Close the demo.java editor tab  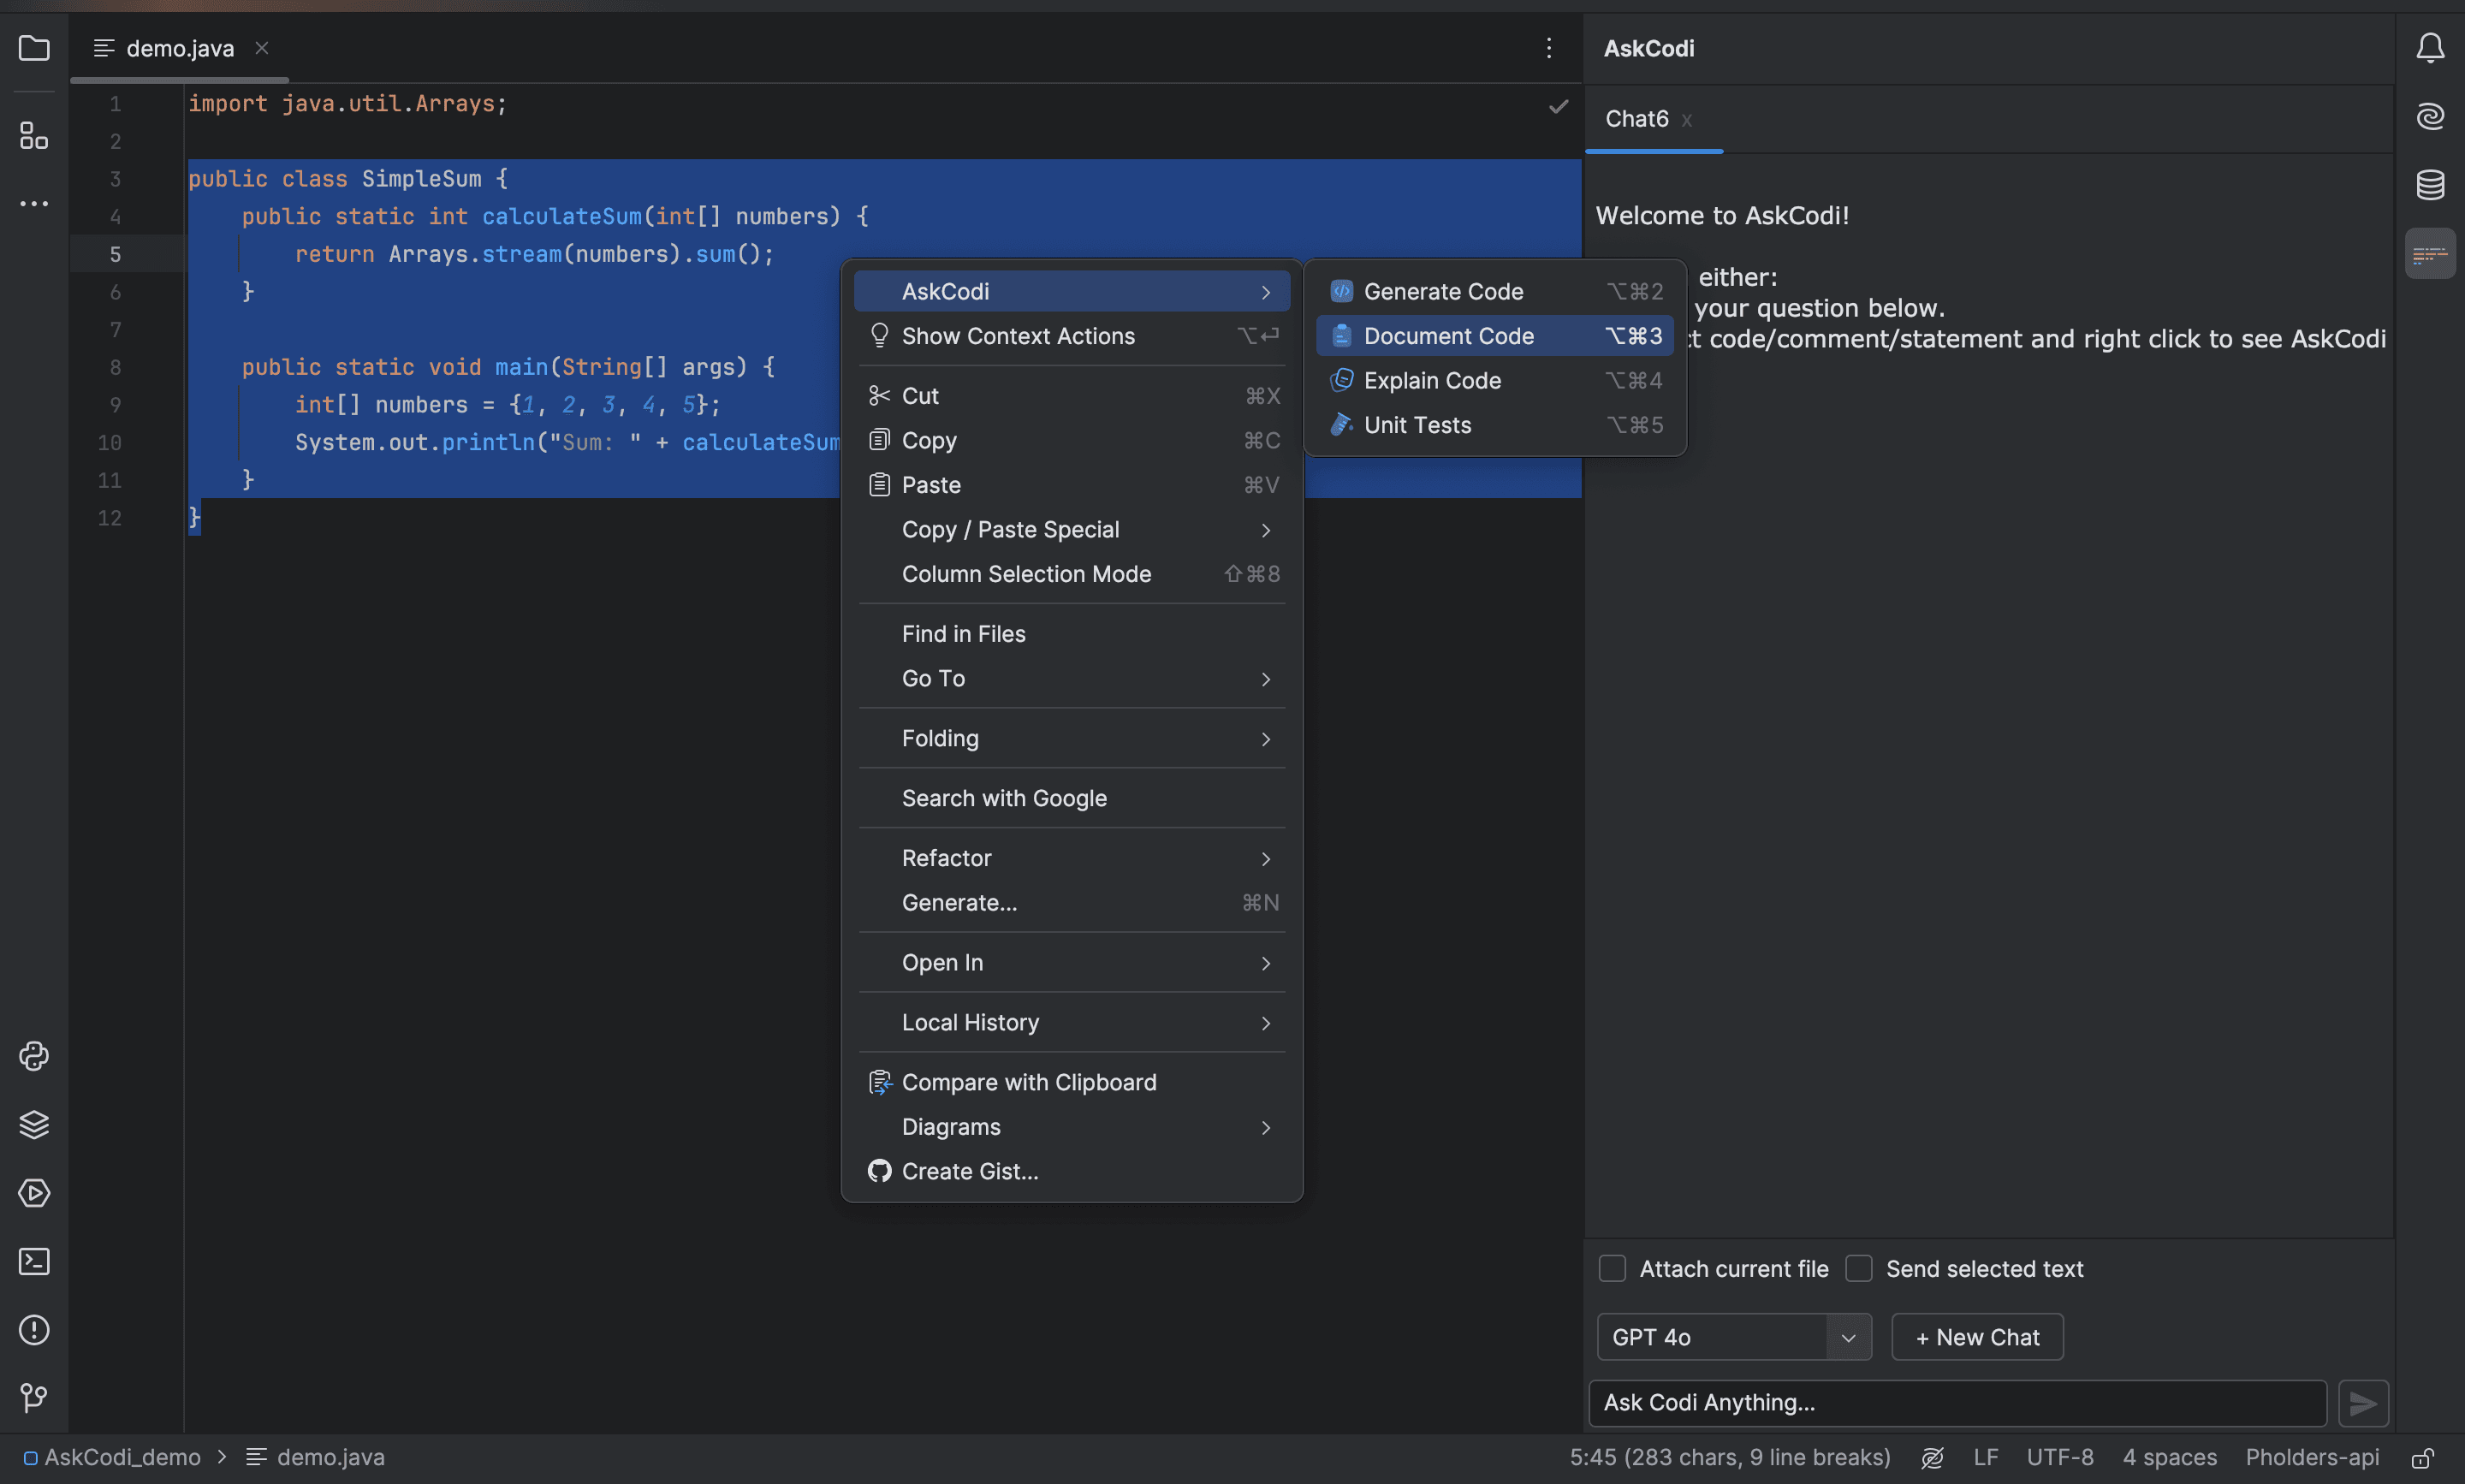click(x=261, y=48)
